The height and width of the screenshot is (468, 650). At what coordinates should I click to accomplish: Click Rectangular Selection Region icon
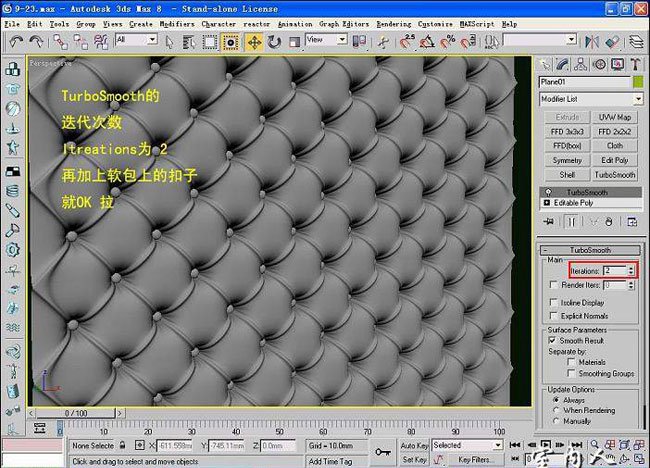(210, 42)
